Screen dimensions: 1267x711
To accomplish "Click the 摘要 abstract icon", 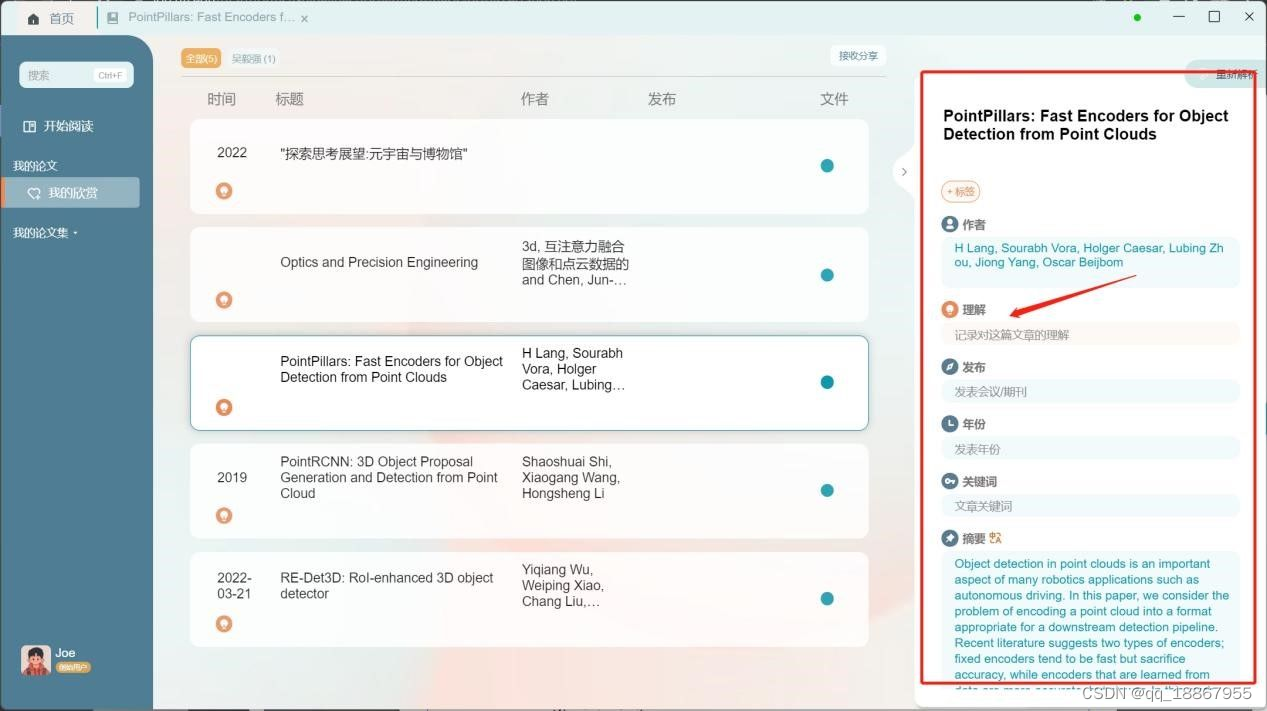I will coord(950,538).
